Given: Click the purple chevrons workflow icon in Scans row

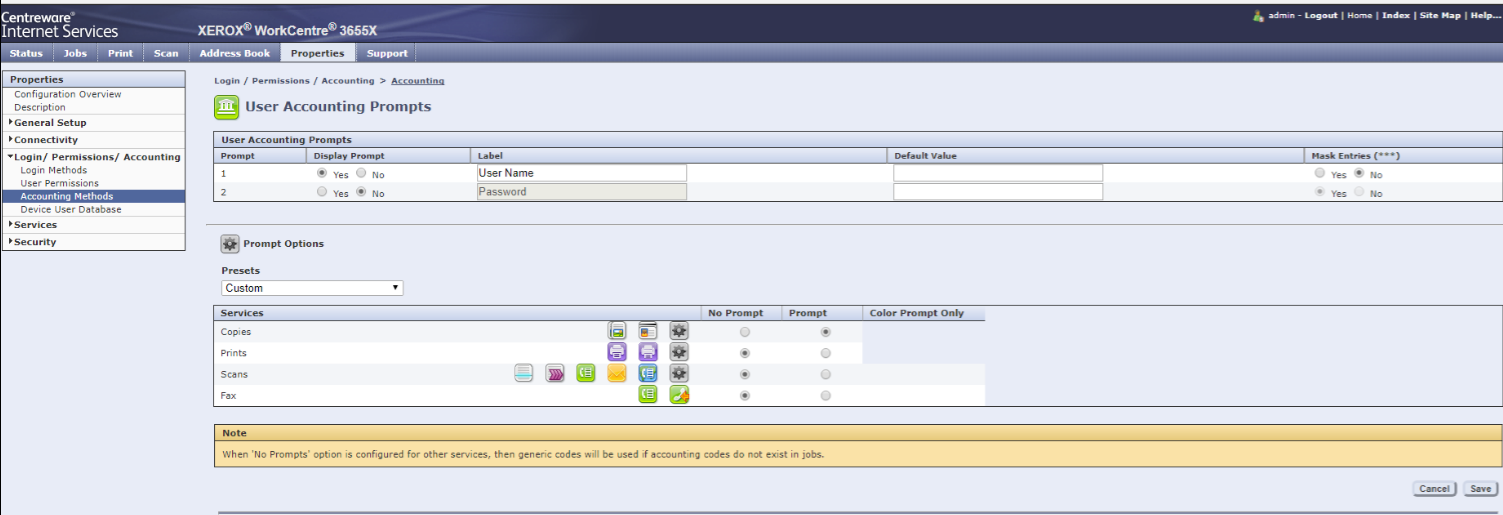Looking at the screenshot, I should pos(555,373).
